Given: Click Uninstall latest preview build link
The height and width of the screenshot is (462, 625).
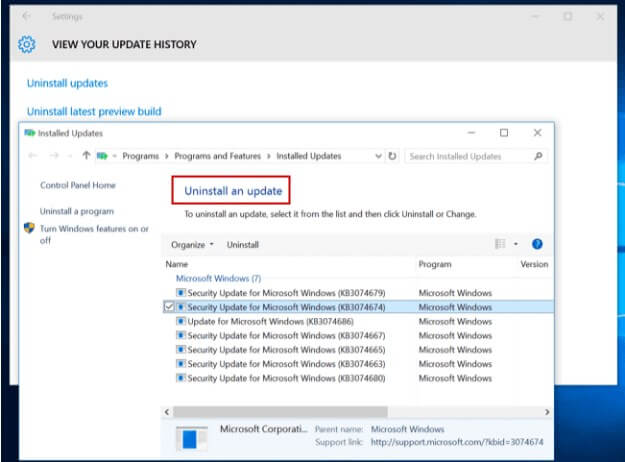Looking at the screenshot, I should [x=94, y=112].
